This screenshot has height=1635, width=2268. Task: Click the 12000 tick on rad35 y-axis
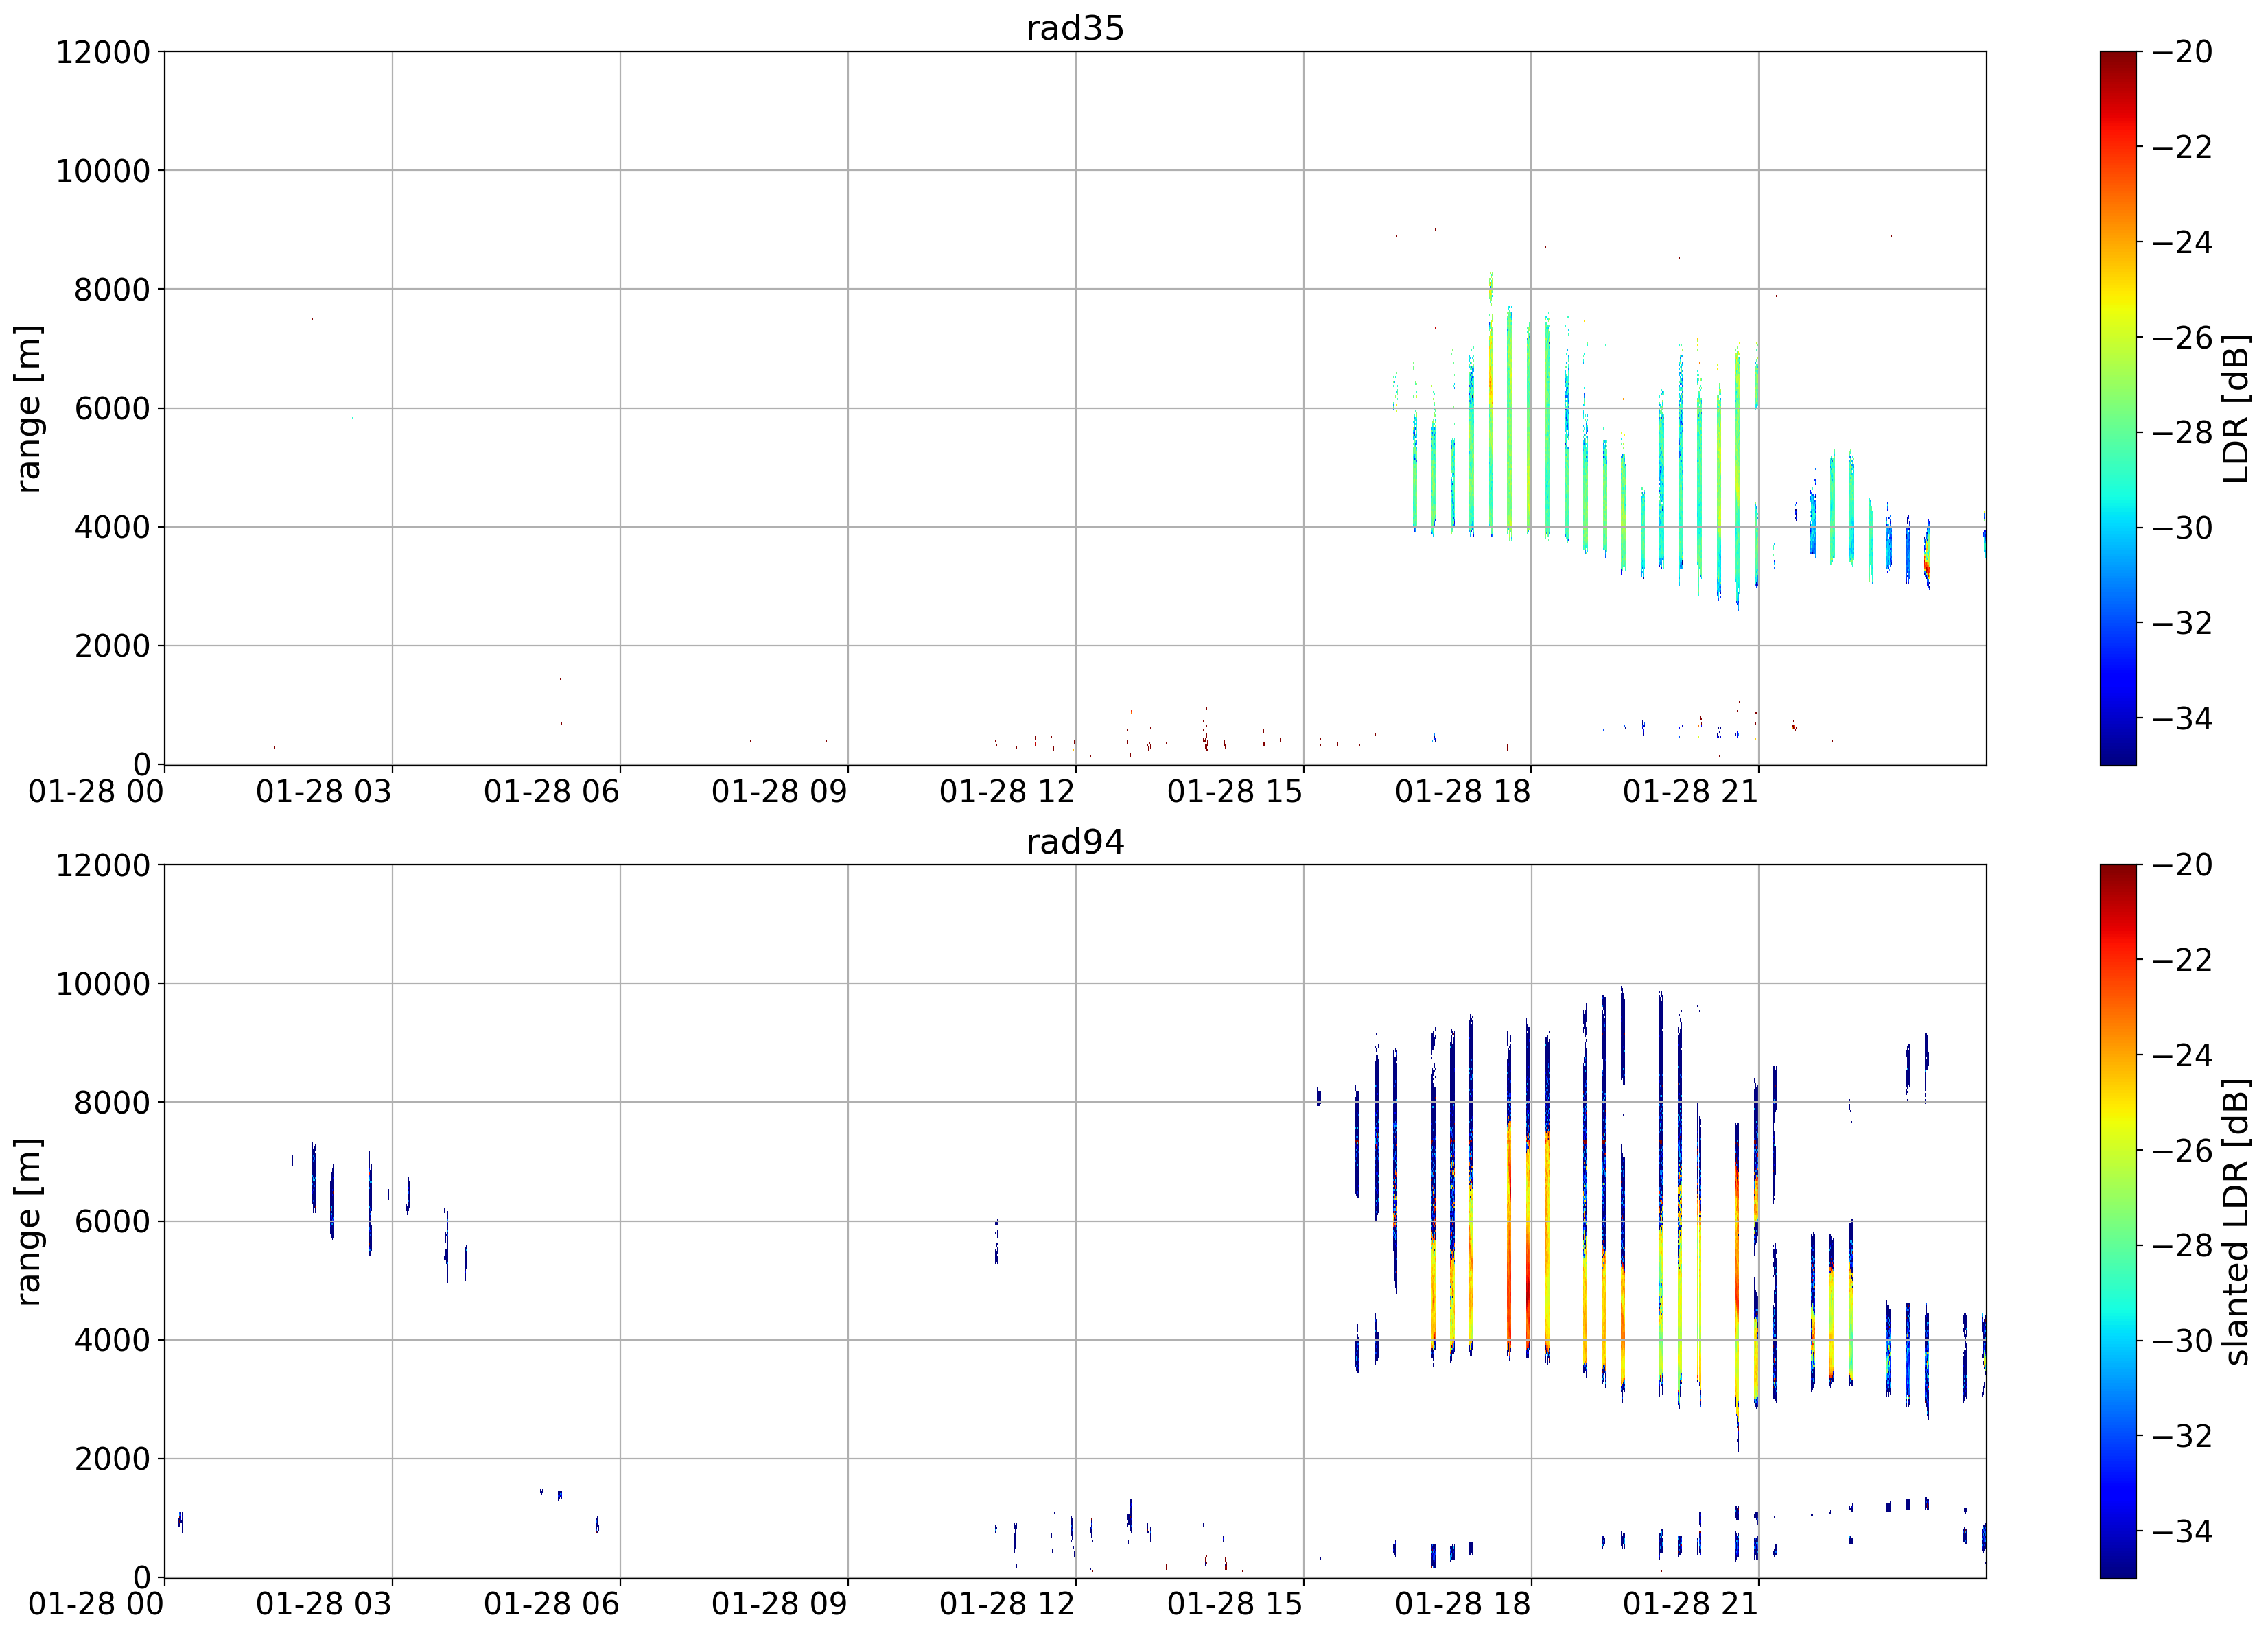pos(103,52)
